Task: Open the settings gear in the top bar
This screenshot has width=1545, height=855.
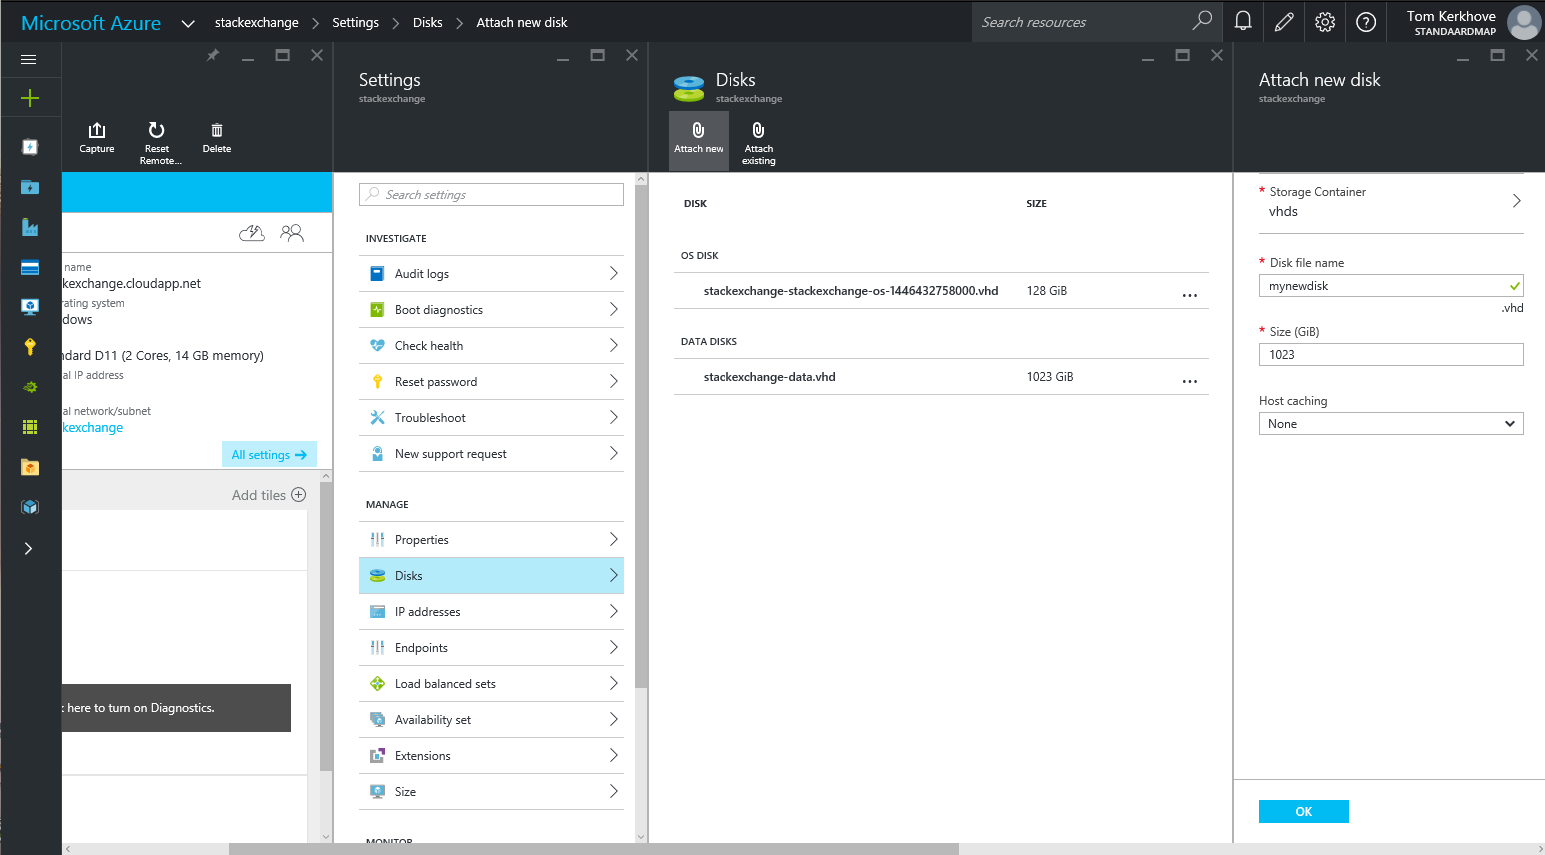Action: point(1325,21)
